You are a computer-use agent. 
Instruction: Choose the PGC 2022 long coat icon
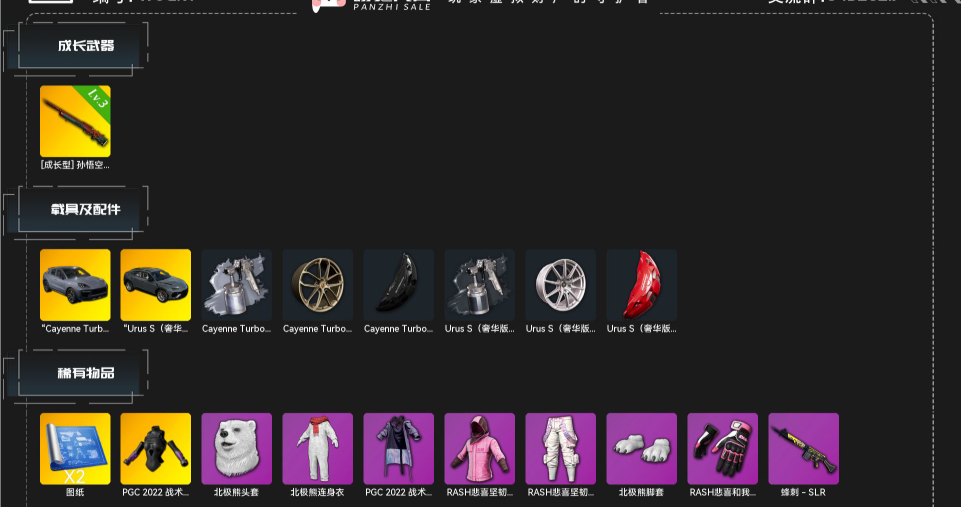click(398, 449)
